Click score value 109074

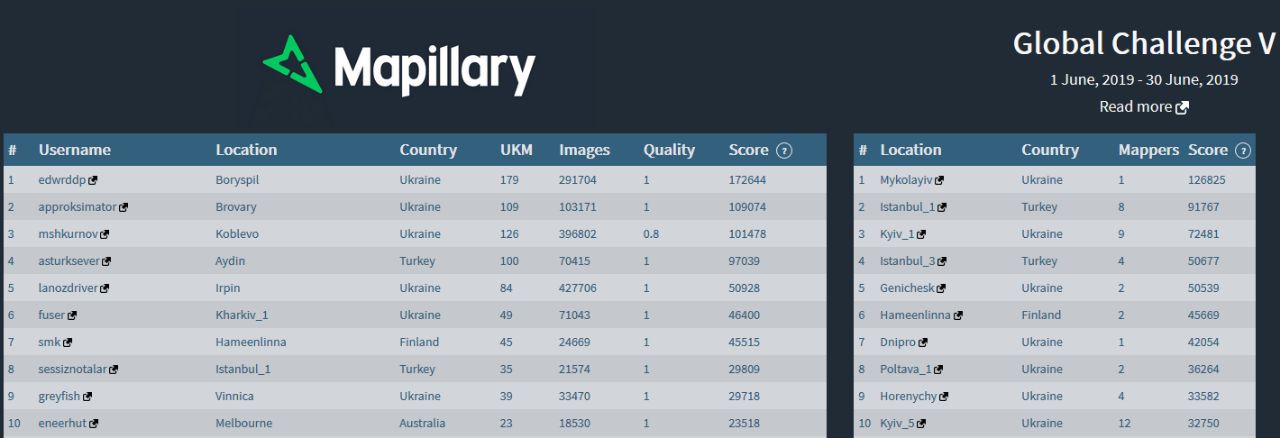(747, 207)
